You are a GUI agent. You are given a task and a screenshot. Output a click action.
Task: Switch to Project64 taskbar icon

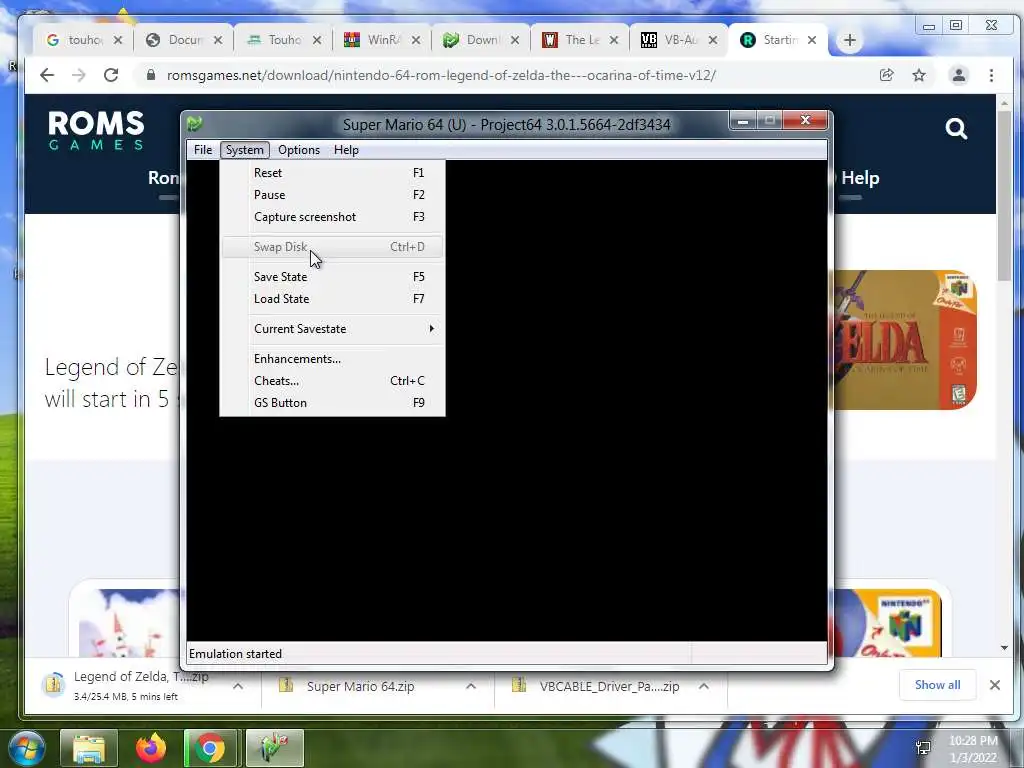(x=274, y=748)
